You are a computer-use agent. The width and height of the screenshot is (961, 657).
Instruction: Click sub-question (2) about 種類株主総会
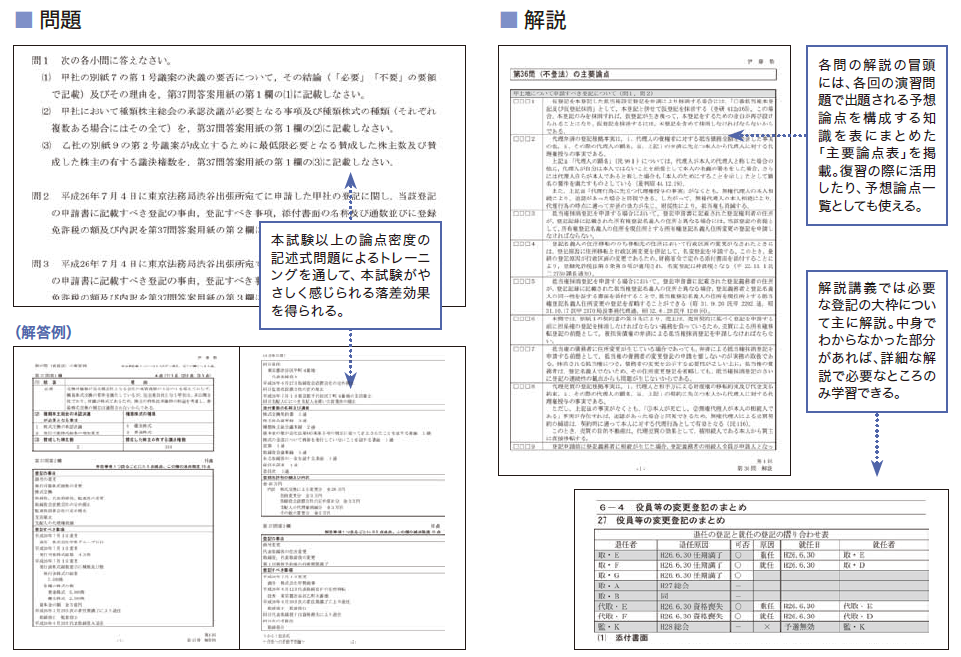click(239, 120)
